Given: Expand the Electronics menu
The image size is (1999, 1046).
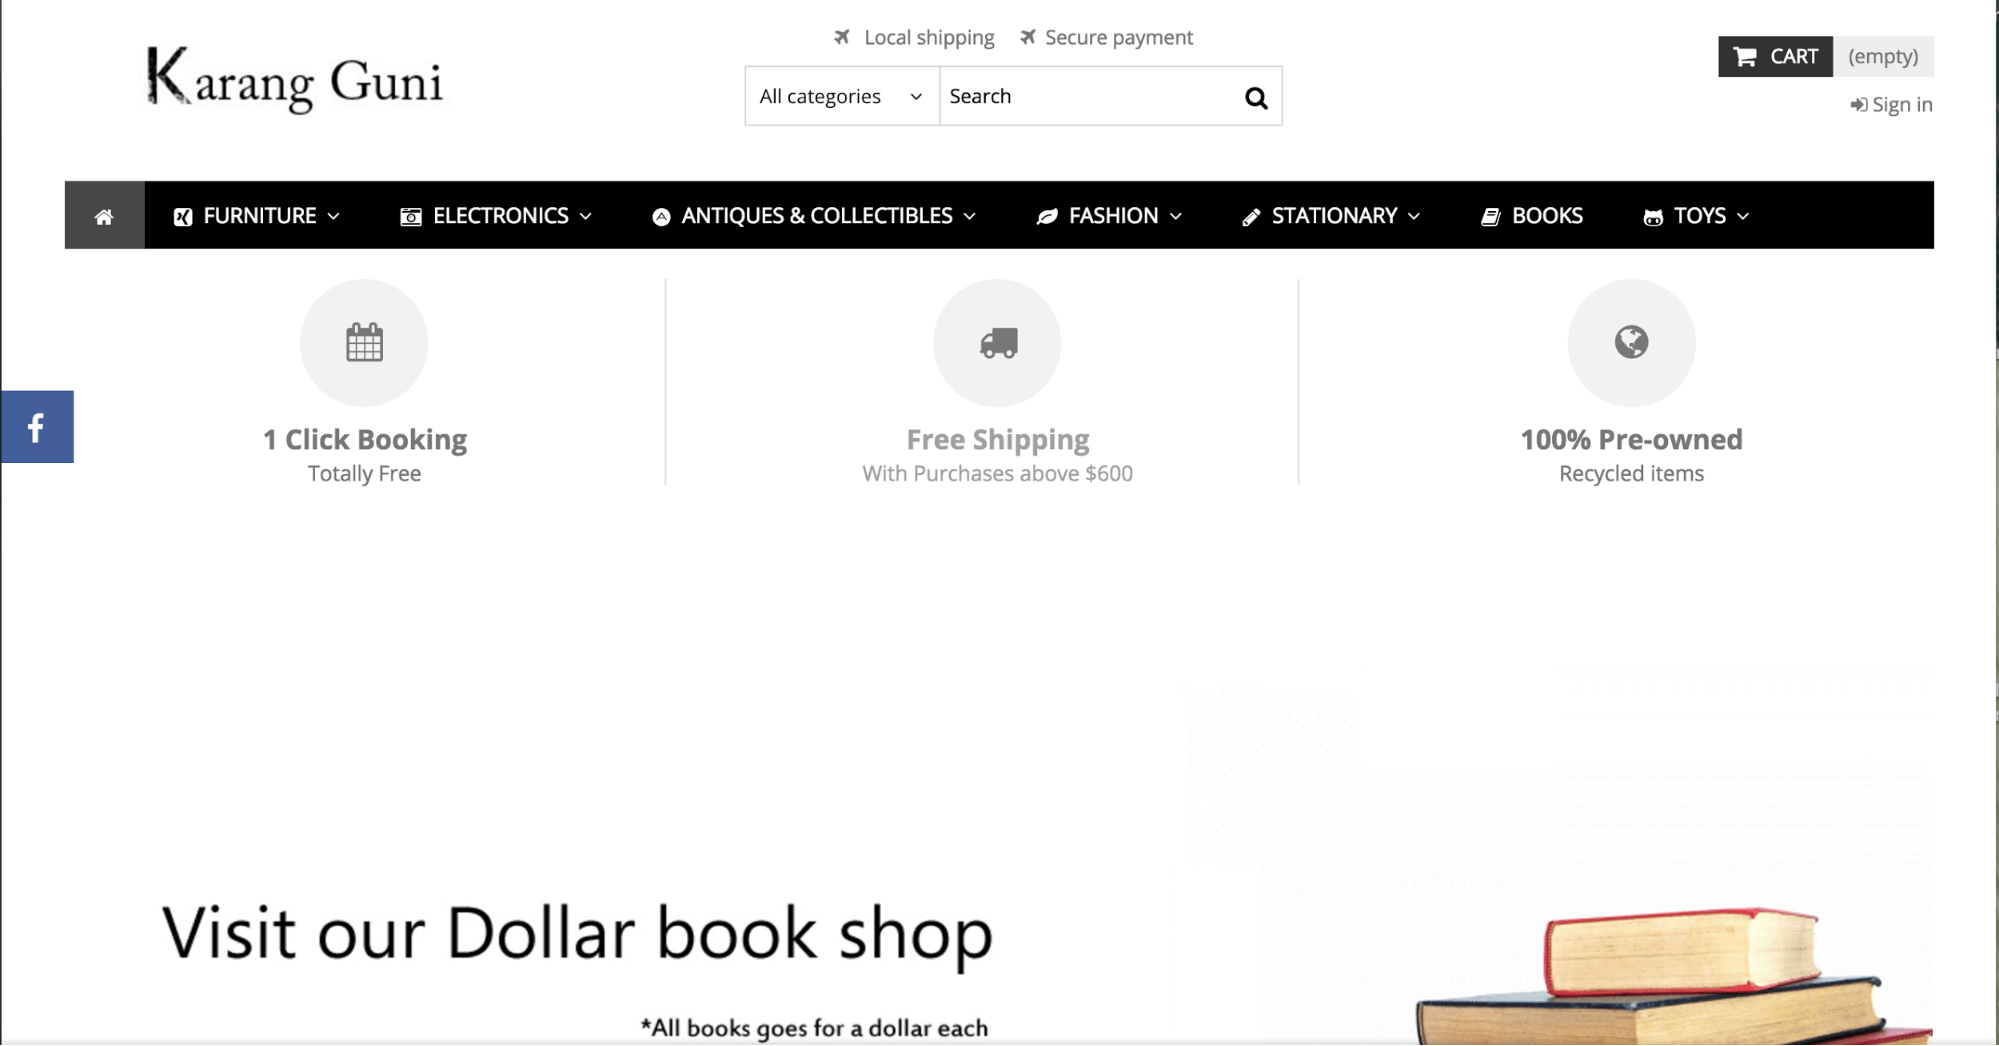Looking at the screenshot, I should [496, 216].
